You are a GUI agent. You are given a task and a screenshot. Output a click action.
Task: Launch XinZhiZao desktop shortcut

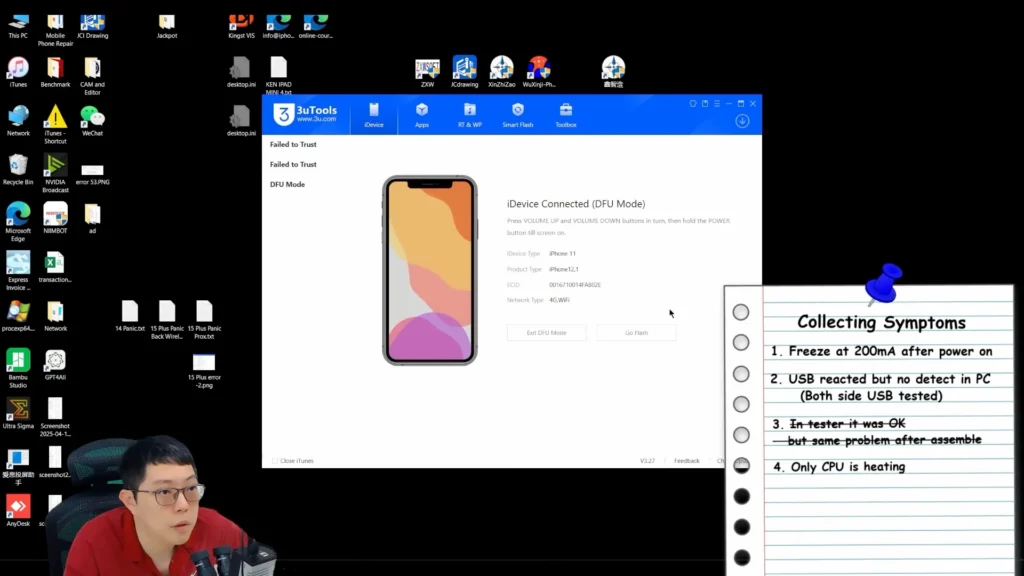[502, 72]
